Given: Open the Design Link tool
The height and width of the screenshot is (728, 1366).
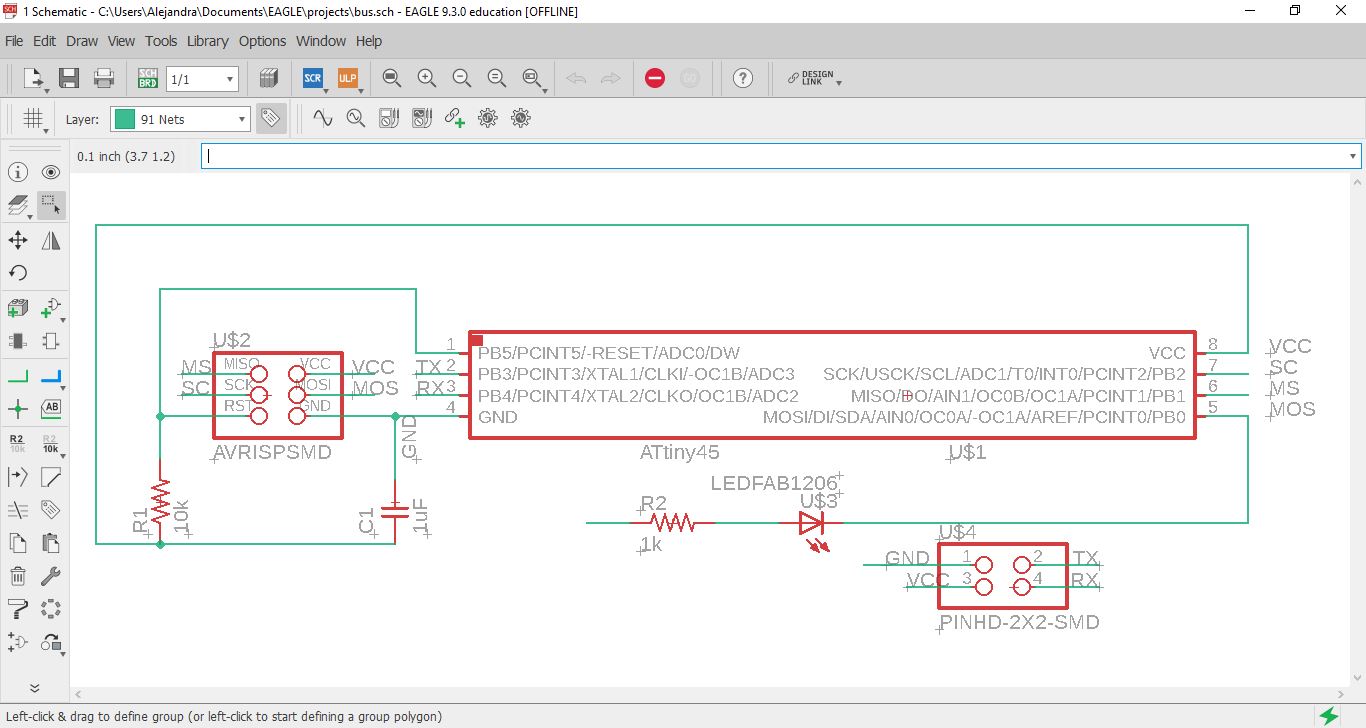Looking at the screenshot, I should [x=812, y=78].
